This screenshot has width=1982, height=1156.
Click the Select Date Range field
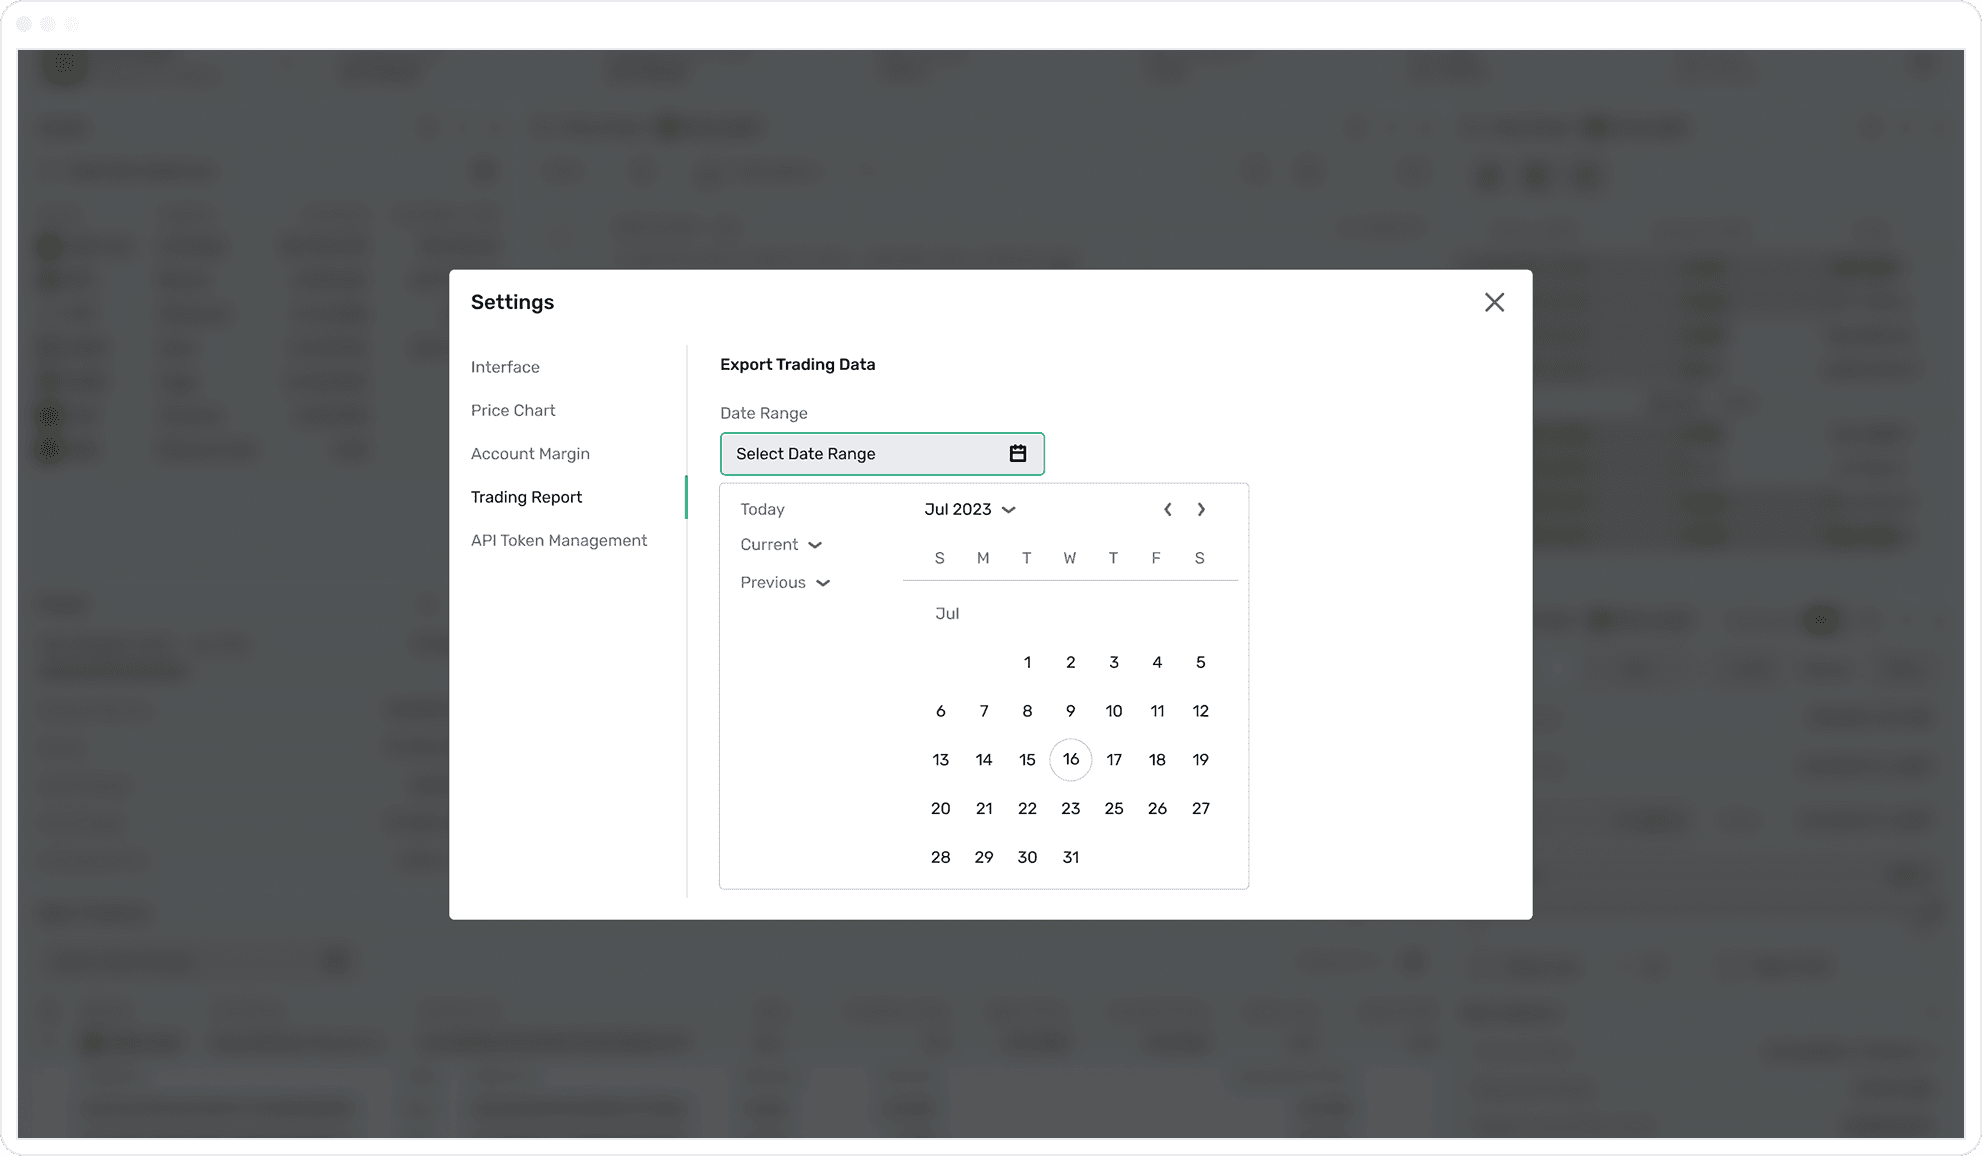[865, 454]
